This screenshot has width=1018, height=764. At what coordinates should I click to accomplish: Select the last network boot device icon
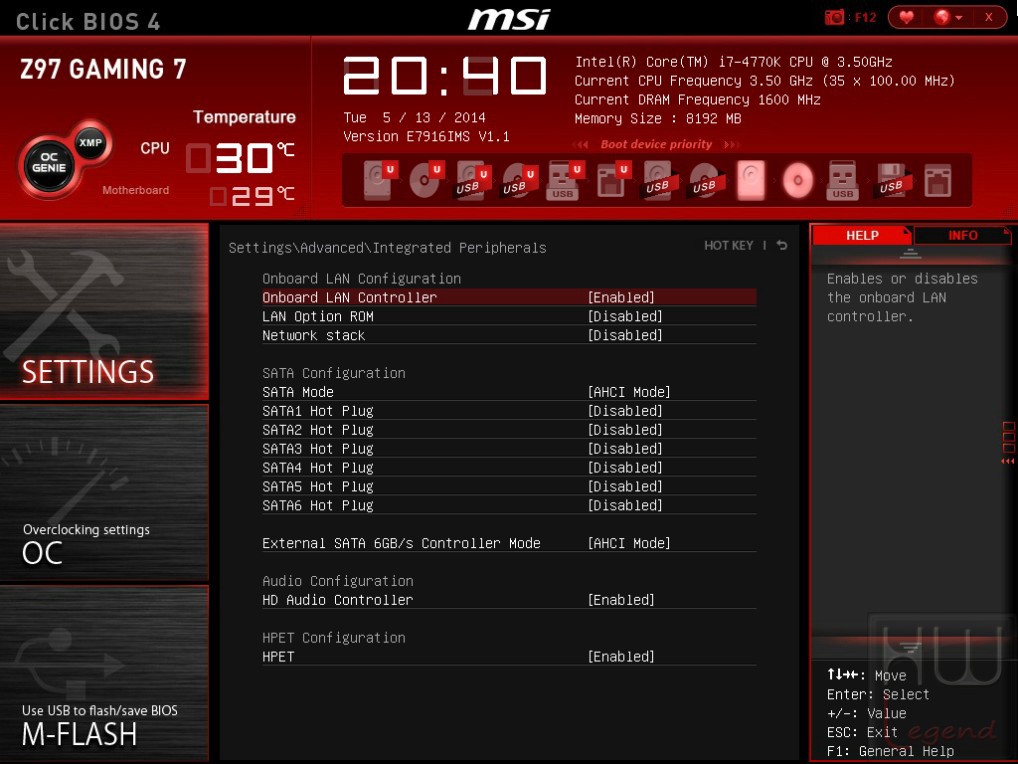coord(938,180)
